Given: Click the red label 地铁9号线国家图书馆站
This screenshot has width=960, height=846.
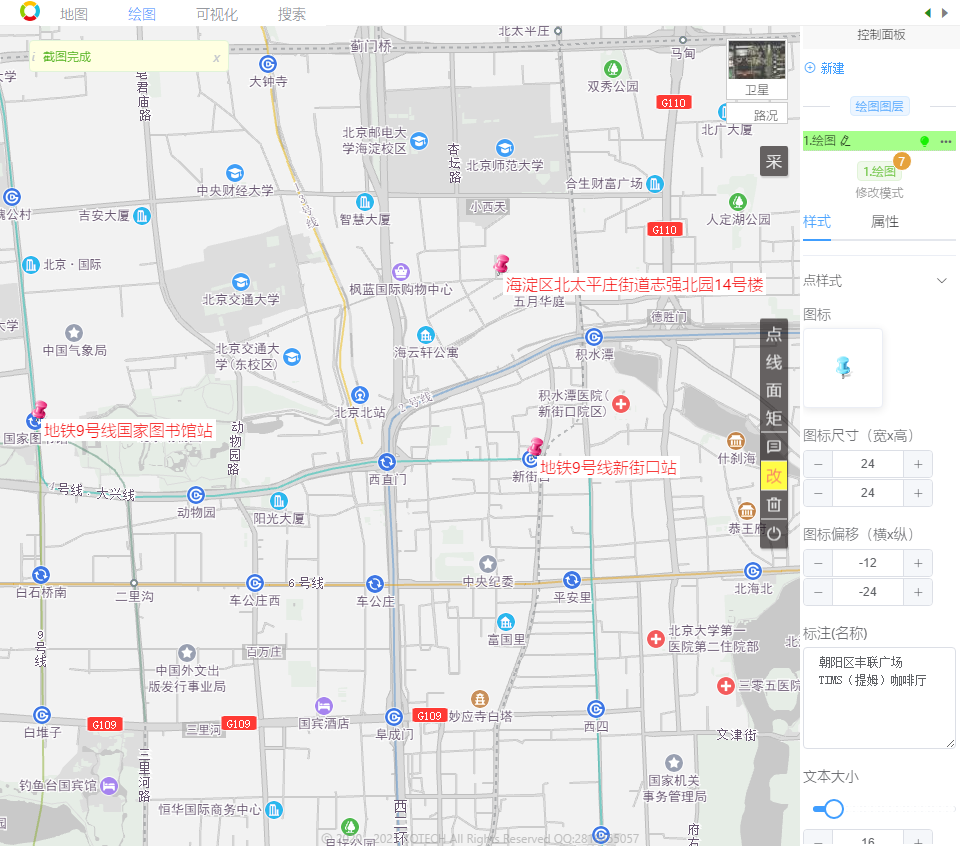Looking at the screenshot, I should [x=129, y=430].
